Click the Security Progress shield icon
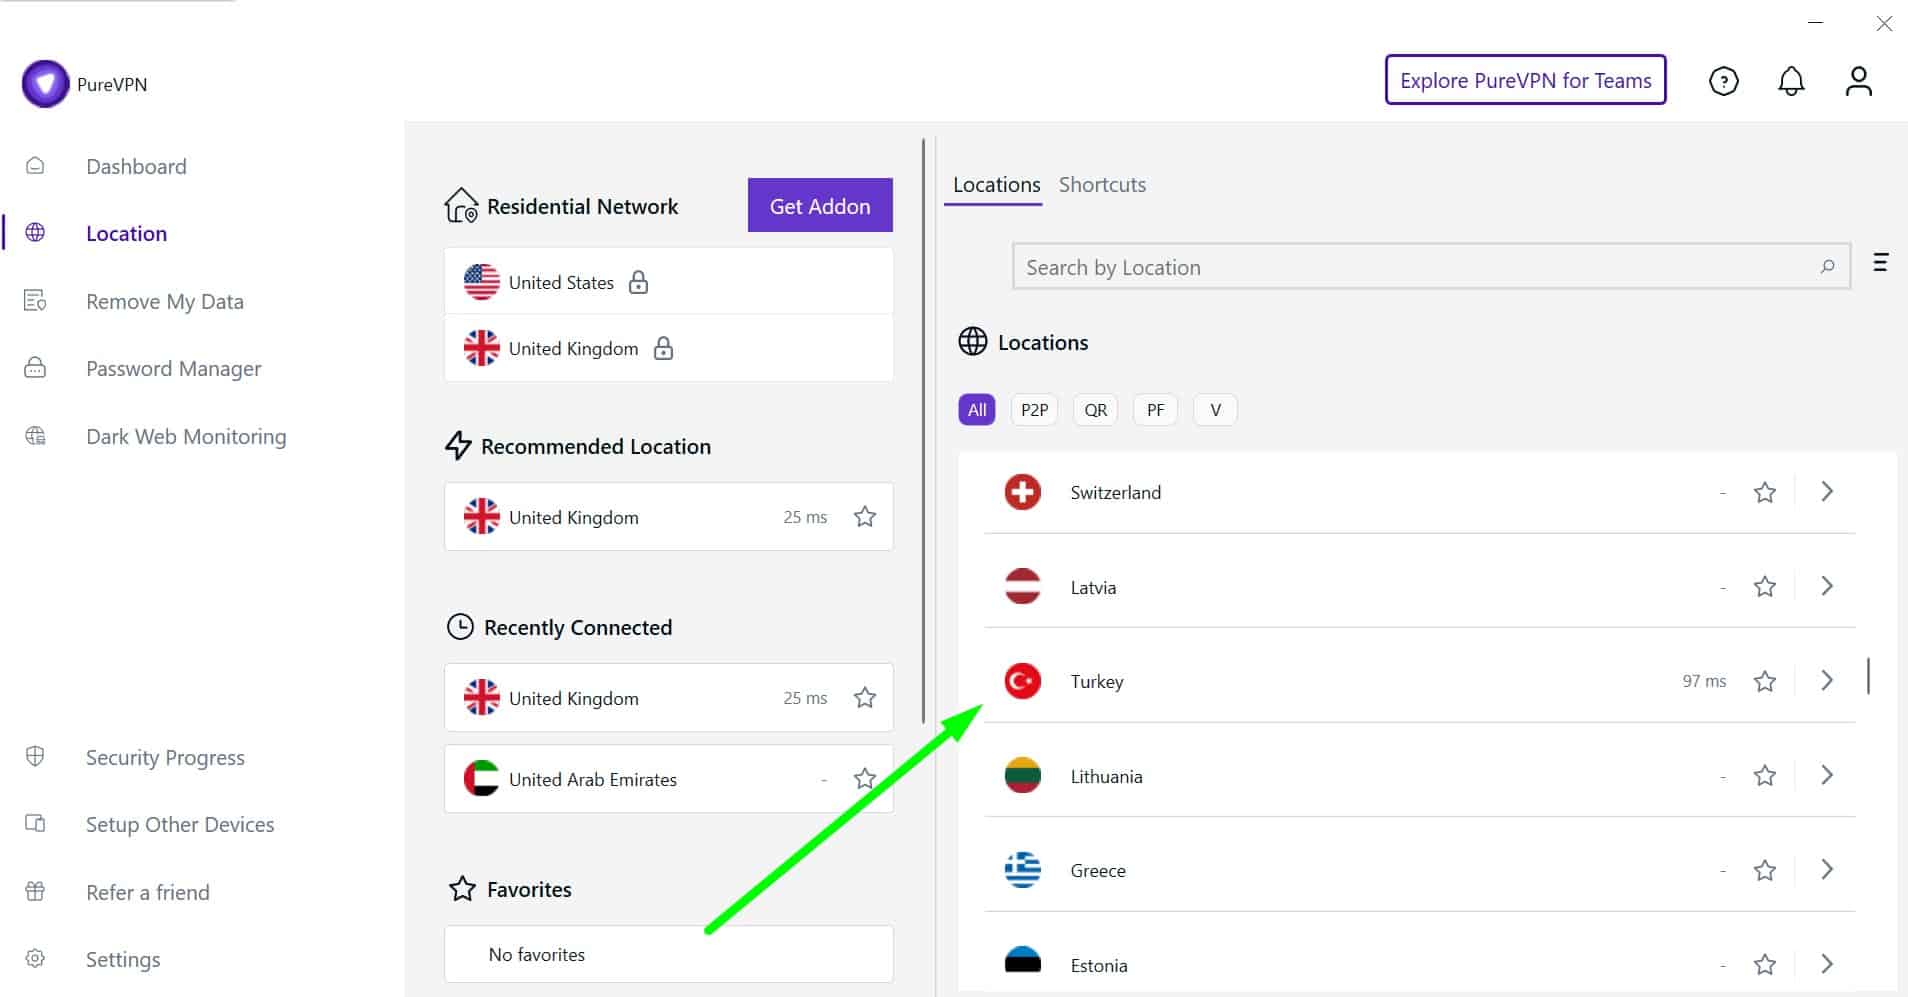Viewport: 1908px width, 997px height. click(x=35, y=757)
